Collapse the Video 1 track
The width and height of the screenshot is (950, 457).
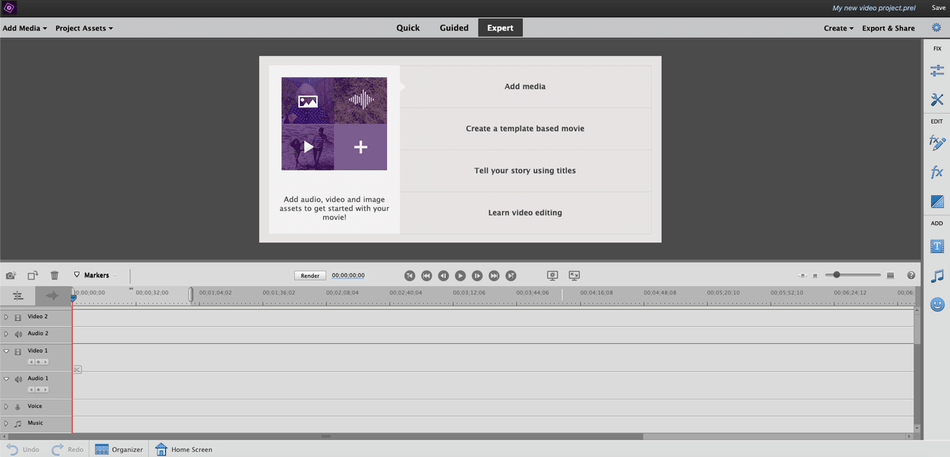click(x=6, y=351)
